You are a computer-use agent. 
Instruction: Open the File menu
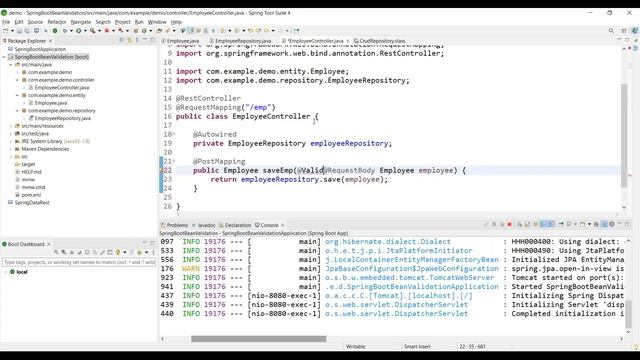(x=6, y=22)
